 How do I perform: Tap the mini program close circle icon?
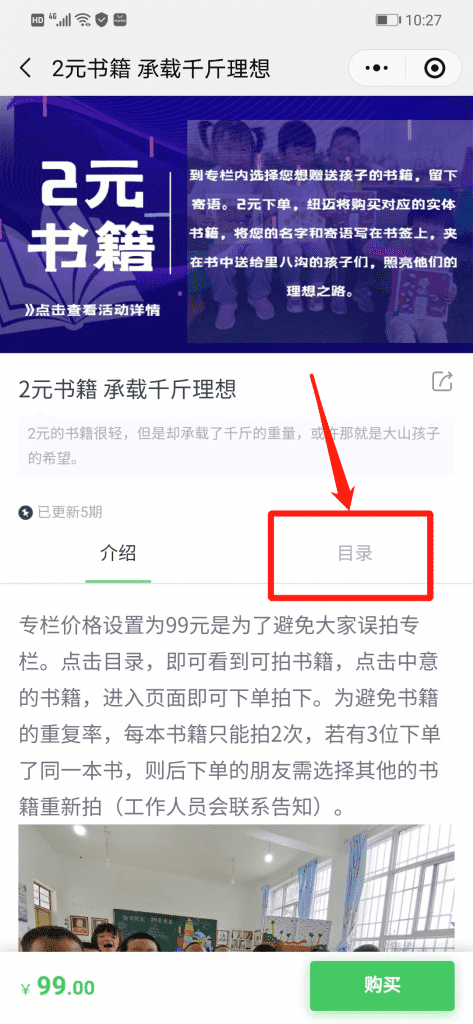point(434,68)
